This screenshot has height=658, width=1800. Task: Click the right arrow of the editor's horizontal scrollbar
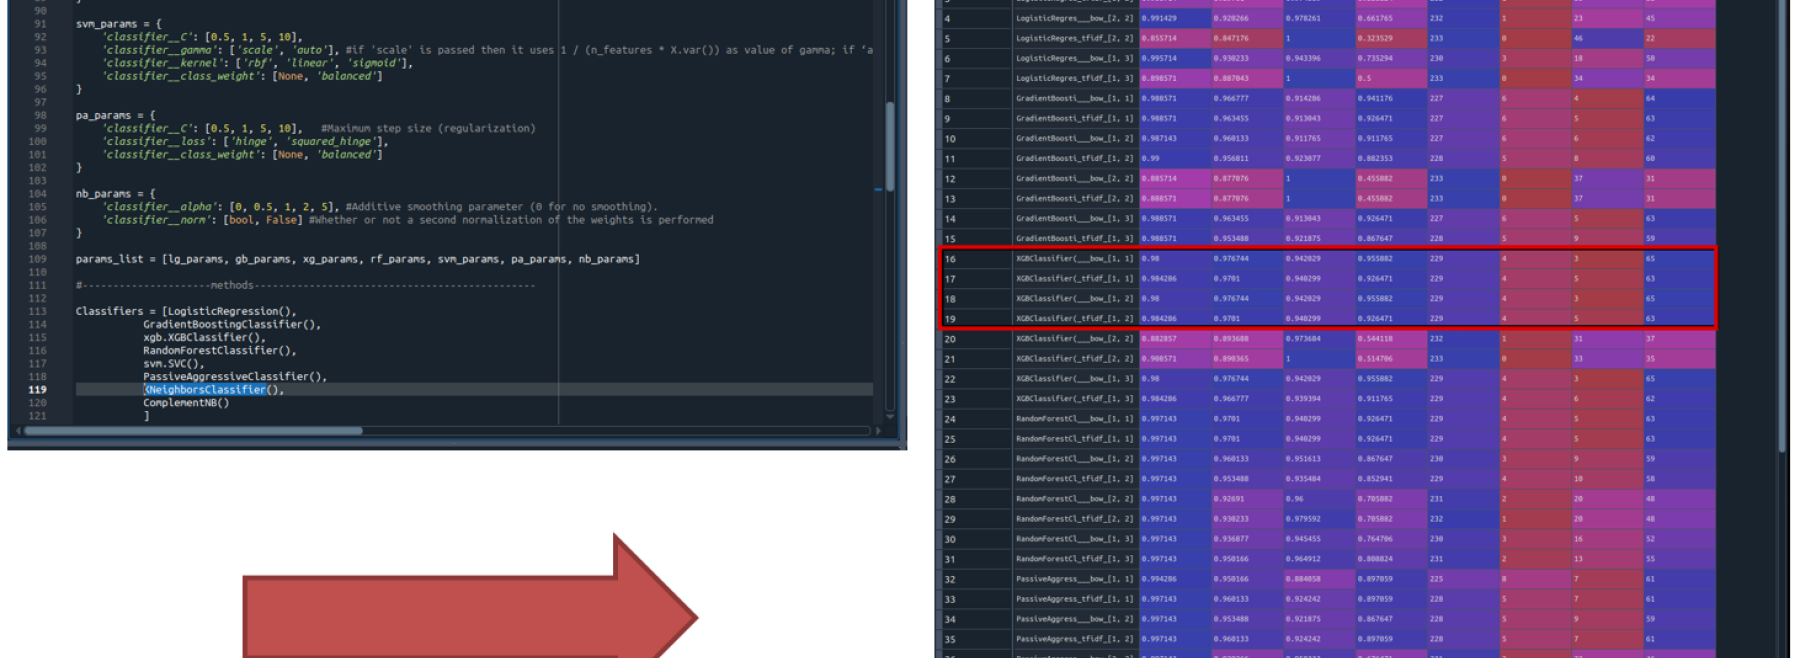coord(878,431)
